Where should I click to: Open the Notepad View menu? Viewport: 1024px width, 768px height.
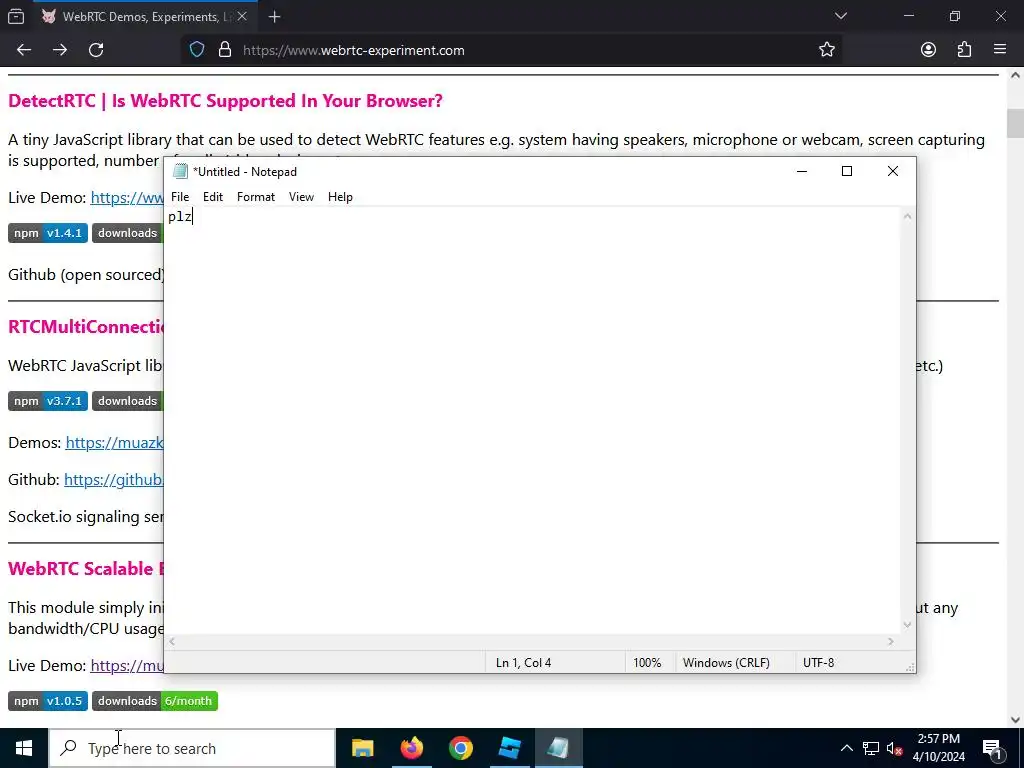pos(301,197)
